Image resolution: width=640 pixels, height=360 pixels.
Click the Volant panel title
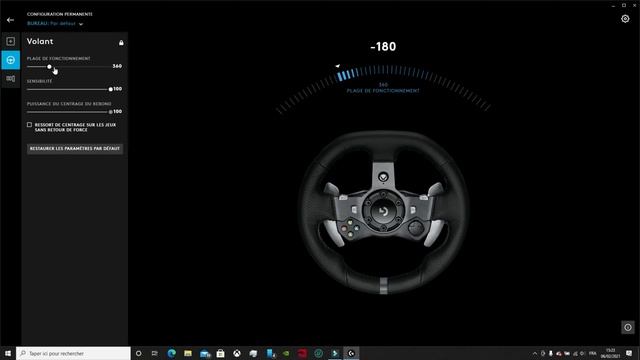(40, 41)
